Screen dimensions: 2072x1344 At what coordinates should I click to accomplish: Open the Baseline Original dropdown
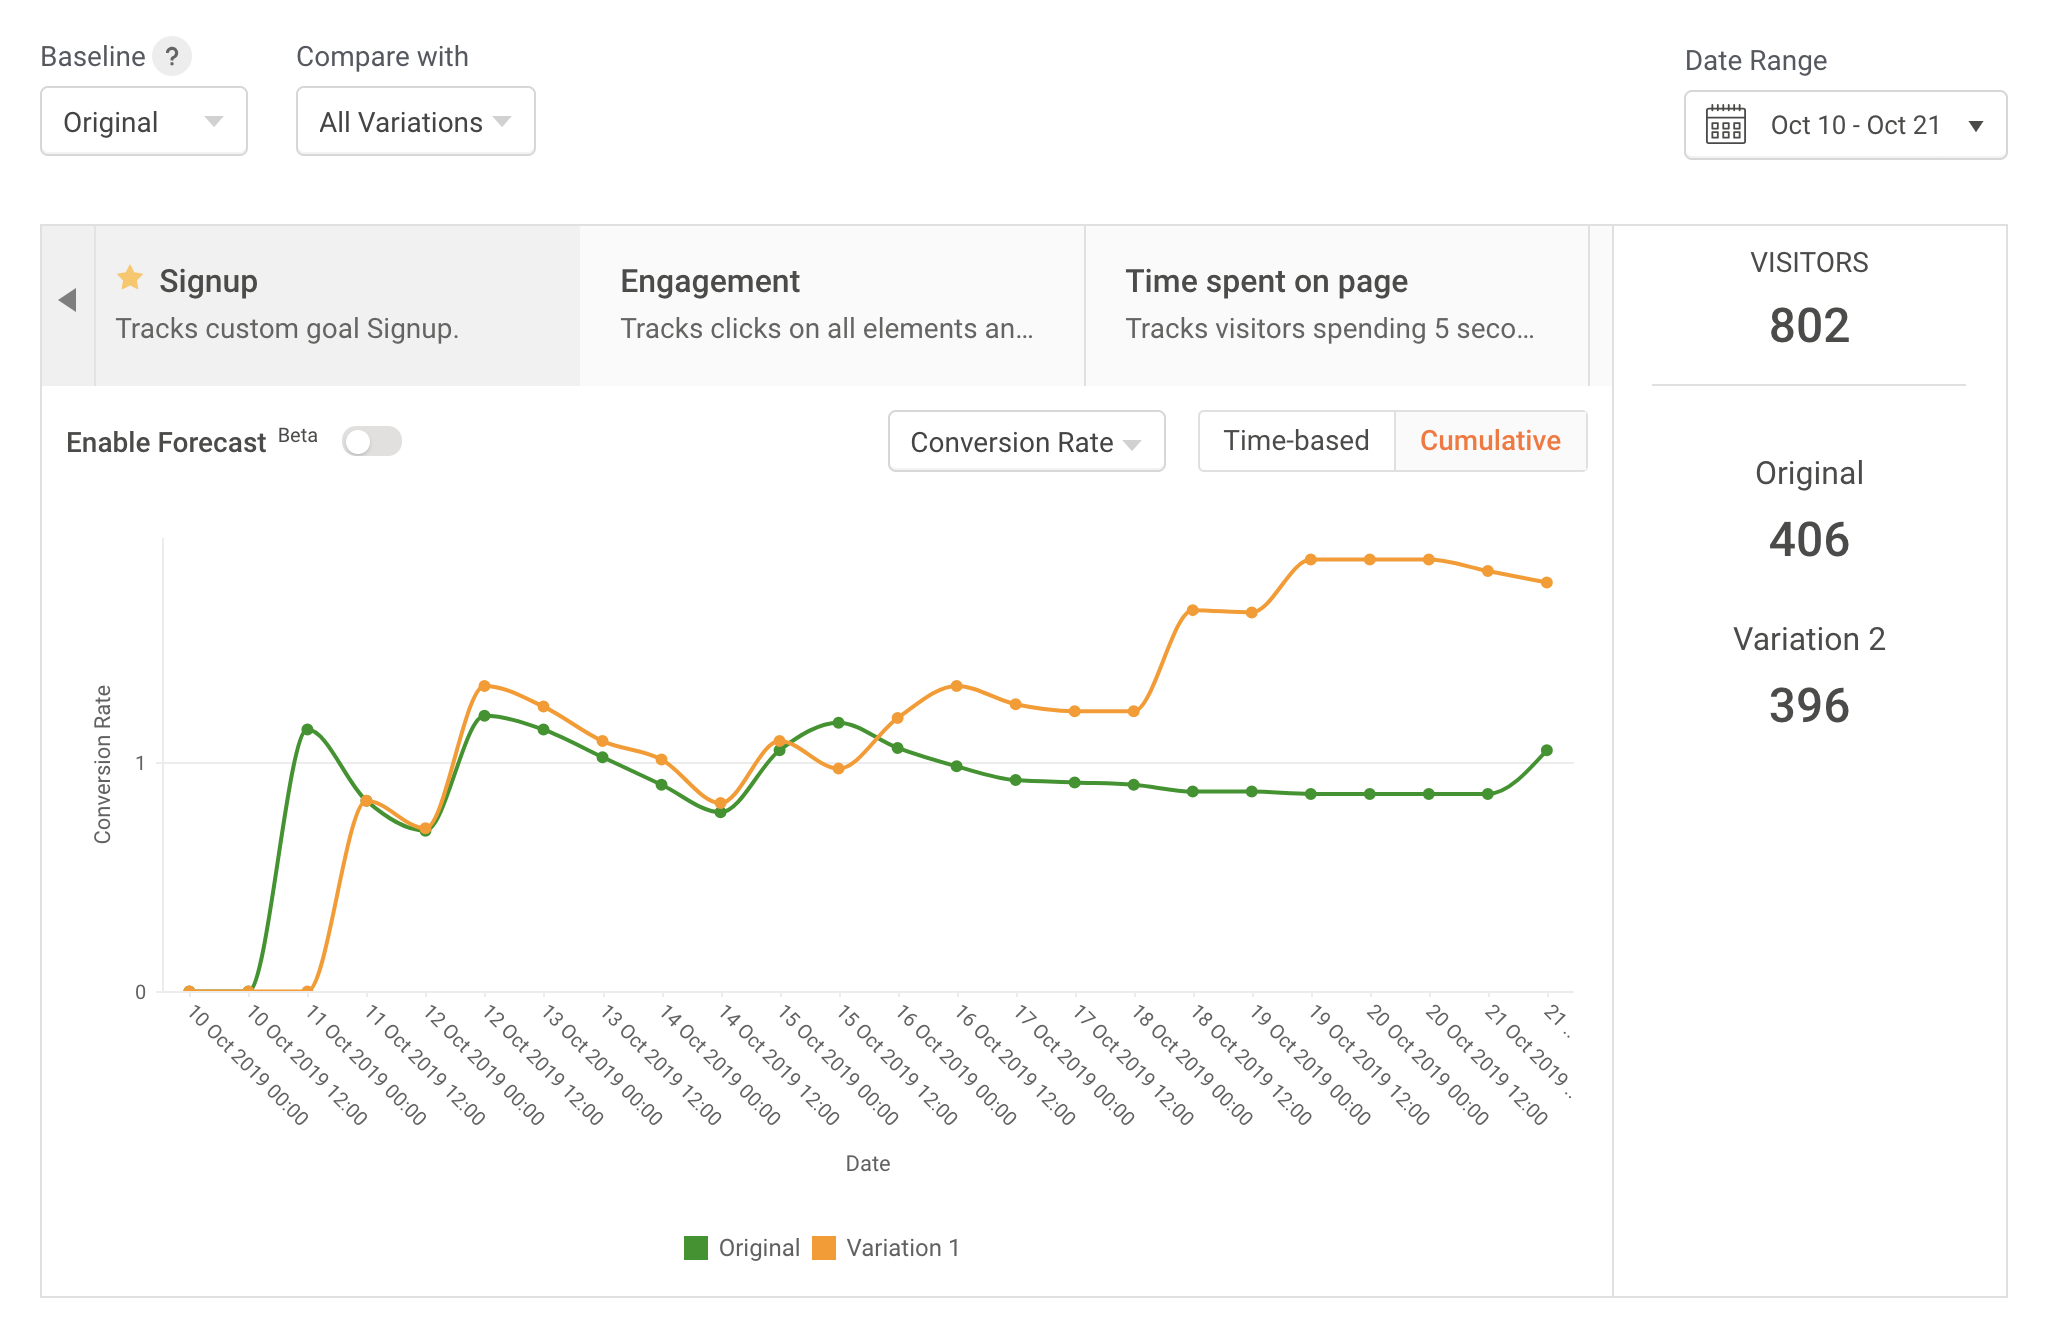(x=143, y=121)
